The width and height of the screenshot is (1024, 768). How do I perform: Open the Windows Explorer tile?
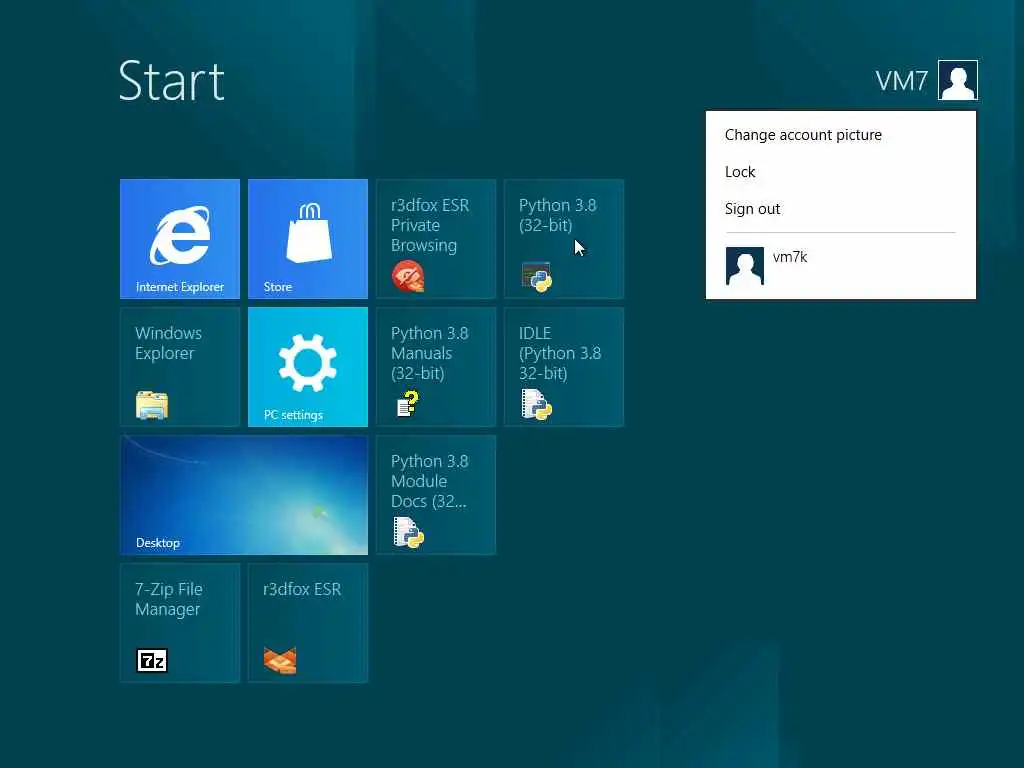[180, 366]
